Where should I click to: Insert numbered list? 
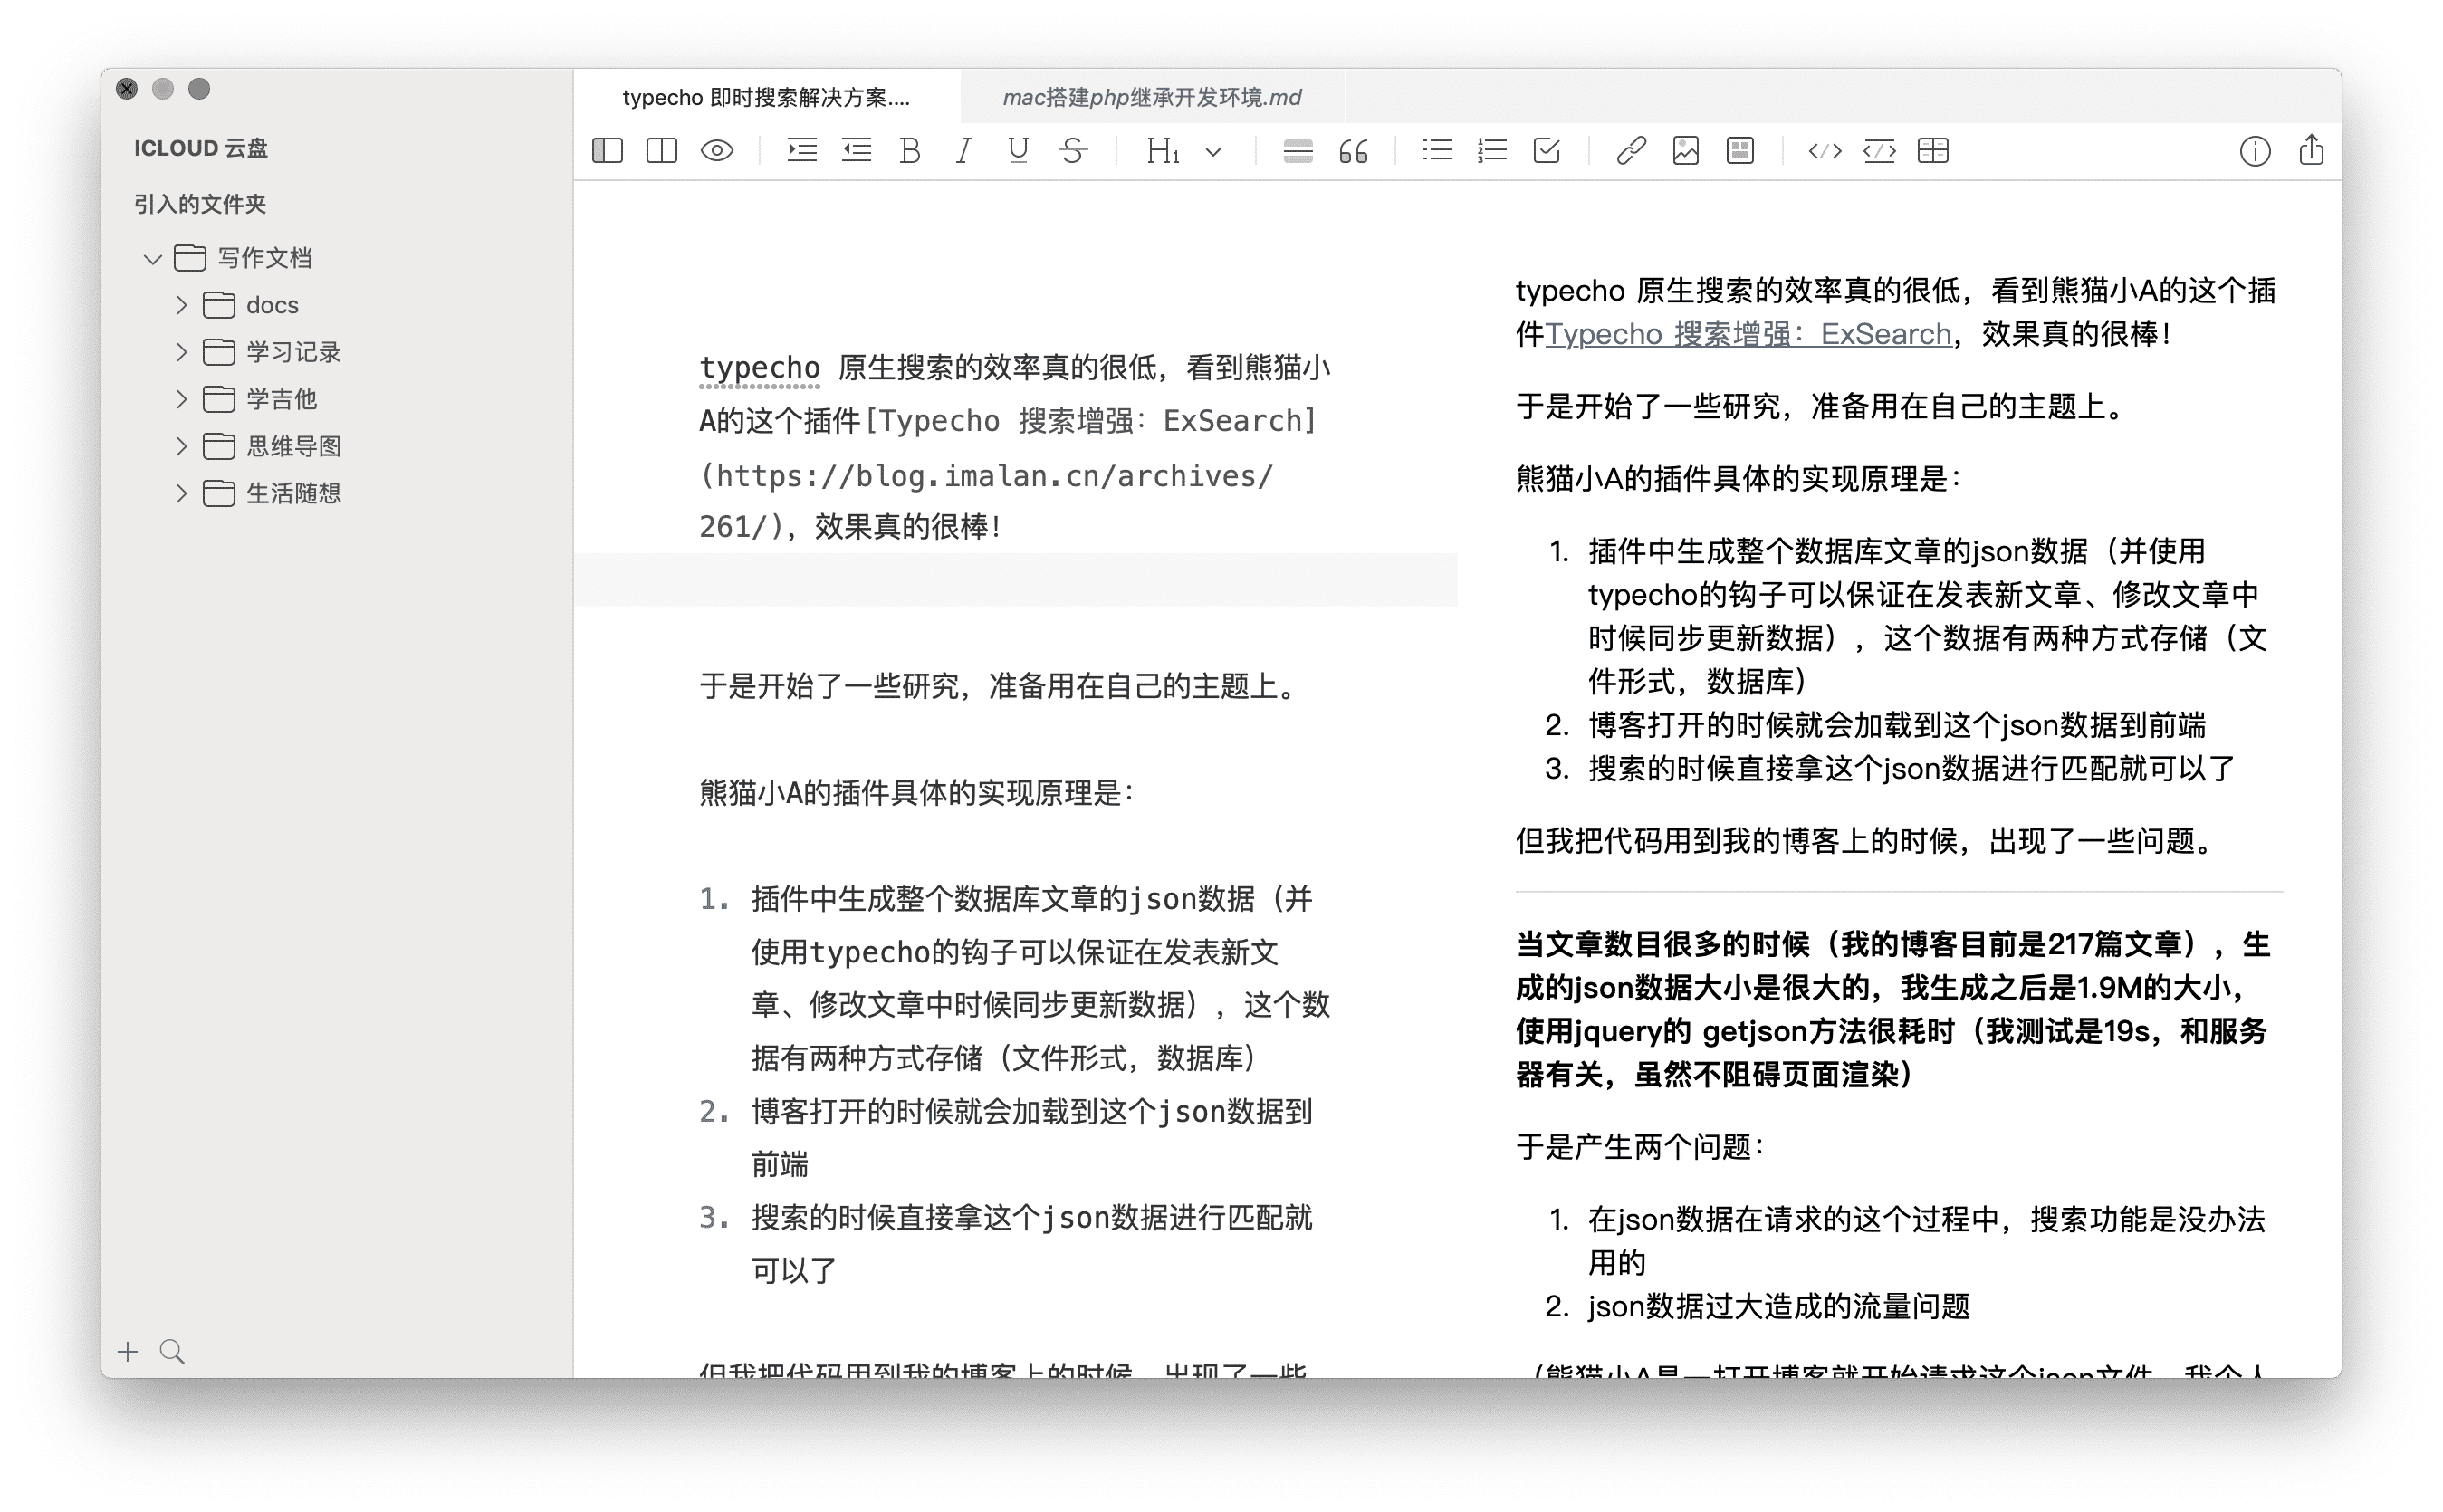point(1491,151)
